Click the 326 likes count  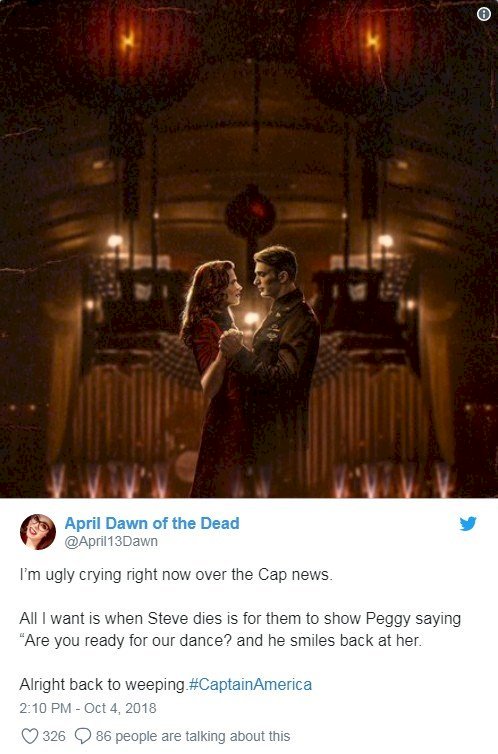tap(54, 736)
